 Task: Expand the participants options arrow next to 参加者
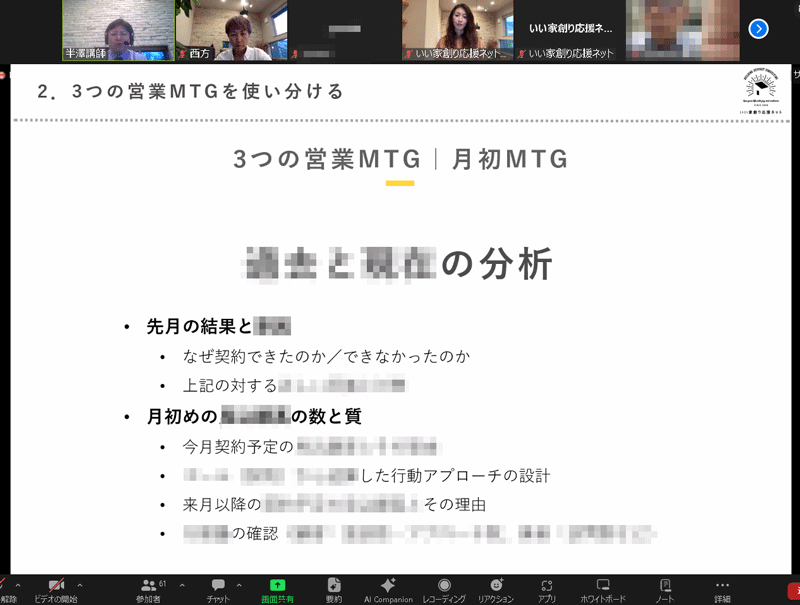(x=181, y=584)
